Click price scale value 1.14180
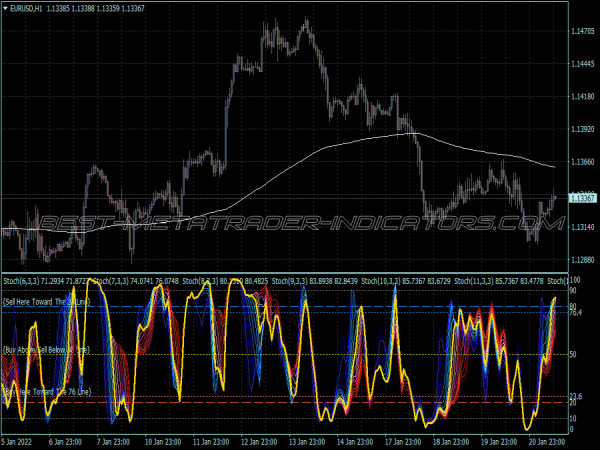 [583, 97]
